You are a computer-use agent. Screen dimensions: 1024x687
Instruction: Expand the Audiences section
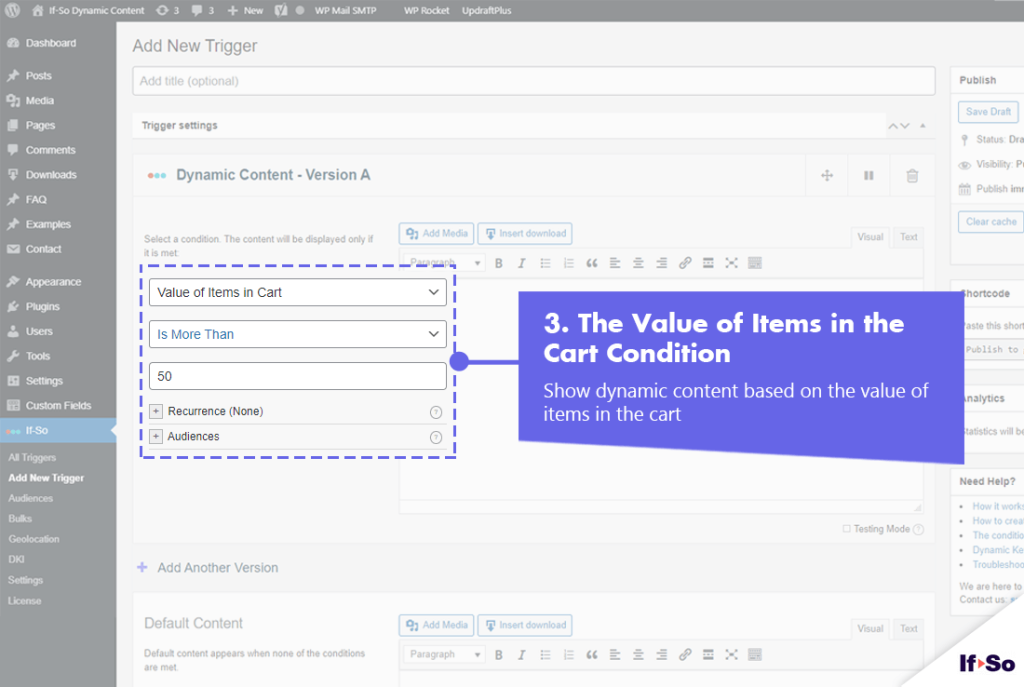156,436
